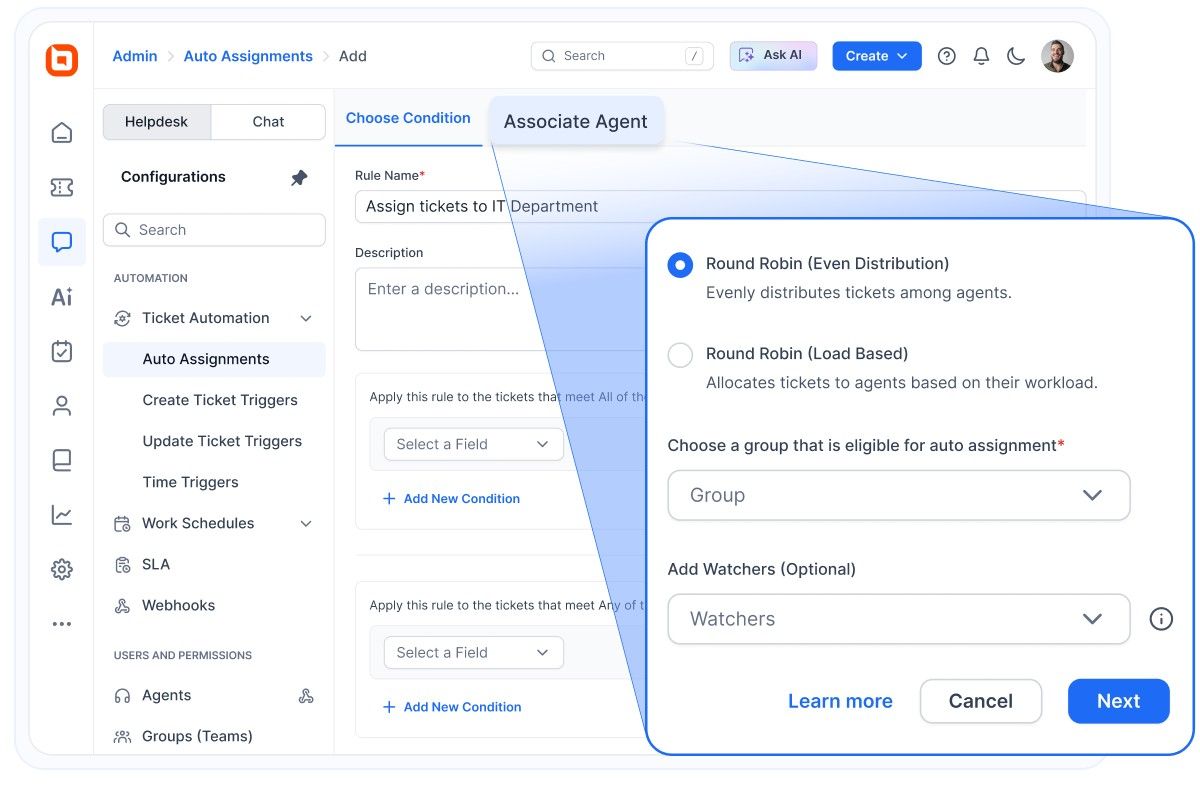Click the reports chart icon in sidebar
1200x800 pixels.
(x=62, y=515)
